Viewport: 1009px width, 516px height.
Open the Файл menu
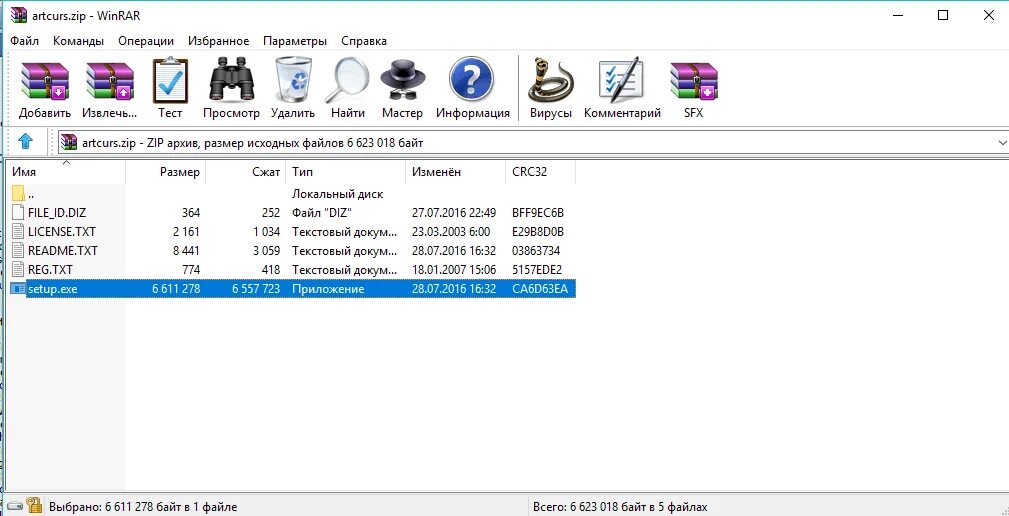tap(24, 41)
